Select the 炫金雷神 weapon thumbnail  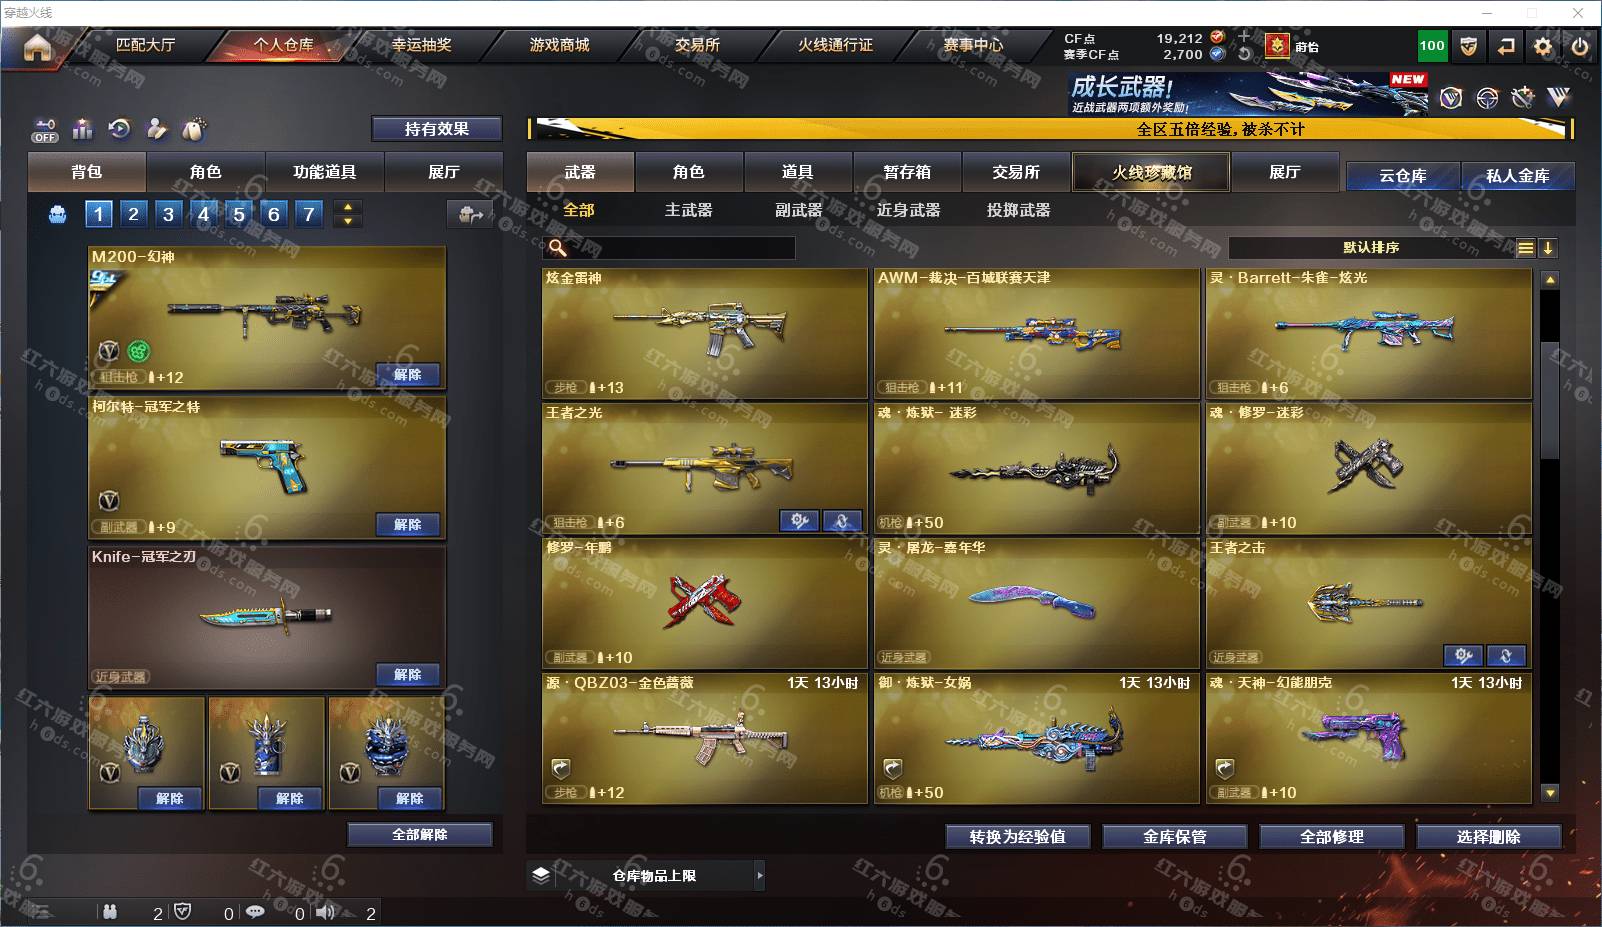[x=704, y=333]
